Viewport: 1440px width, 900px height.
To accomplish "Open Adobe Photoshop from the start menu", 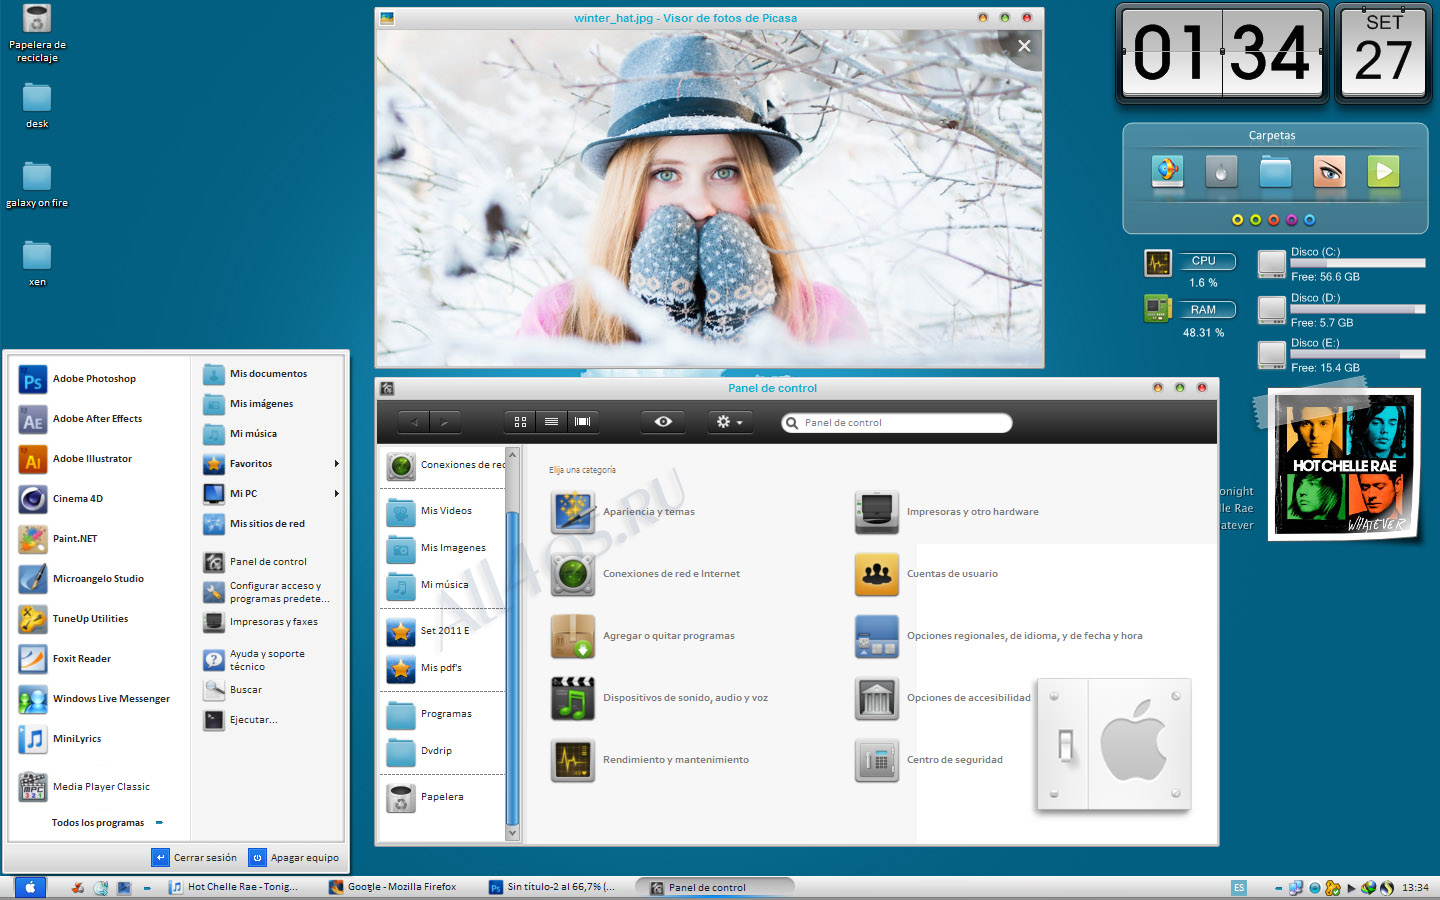I will click(94, 379).
